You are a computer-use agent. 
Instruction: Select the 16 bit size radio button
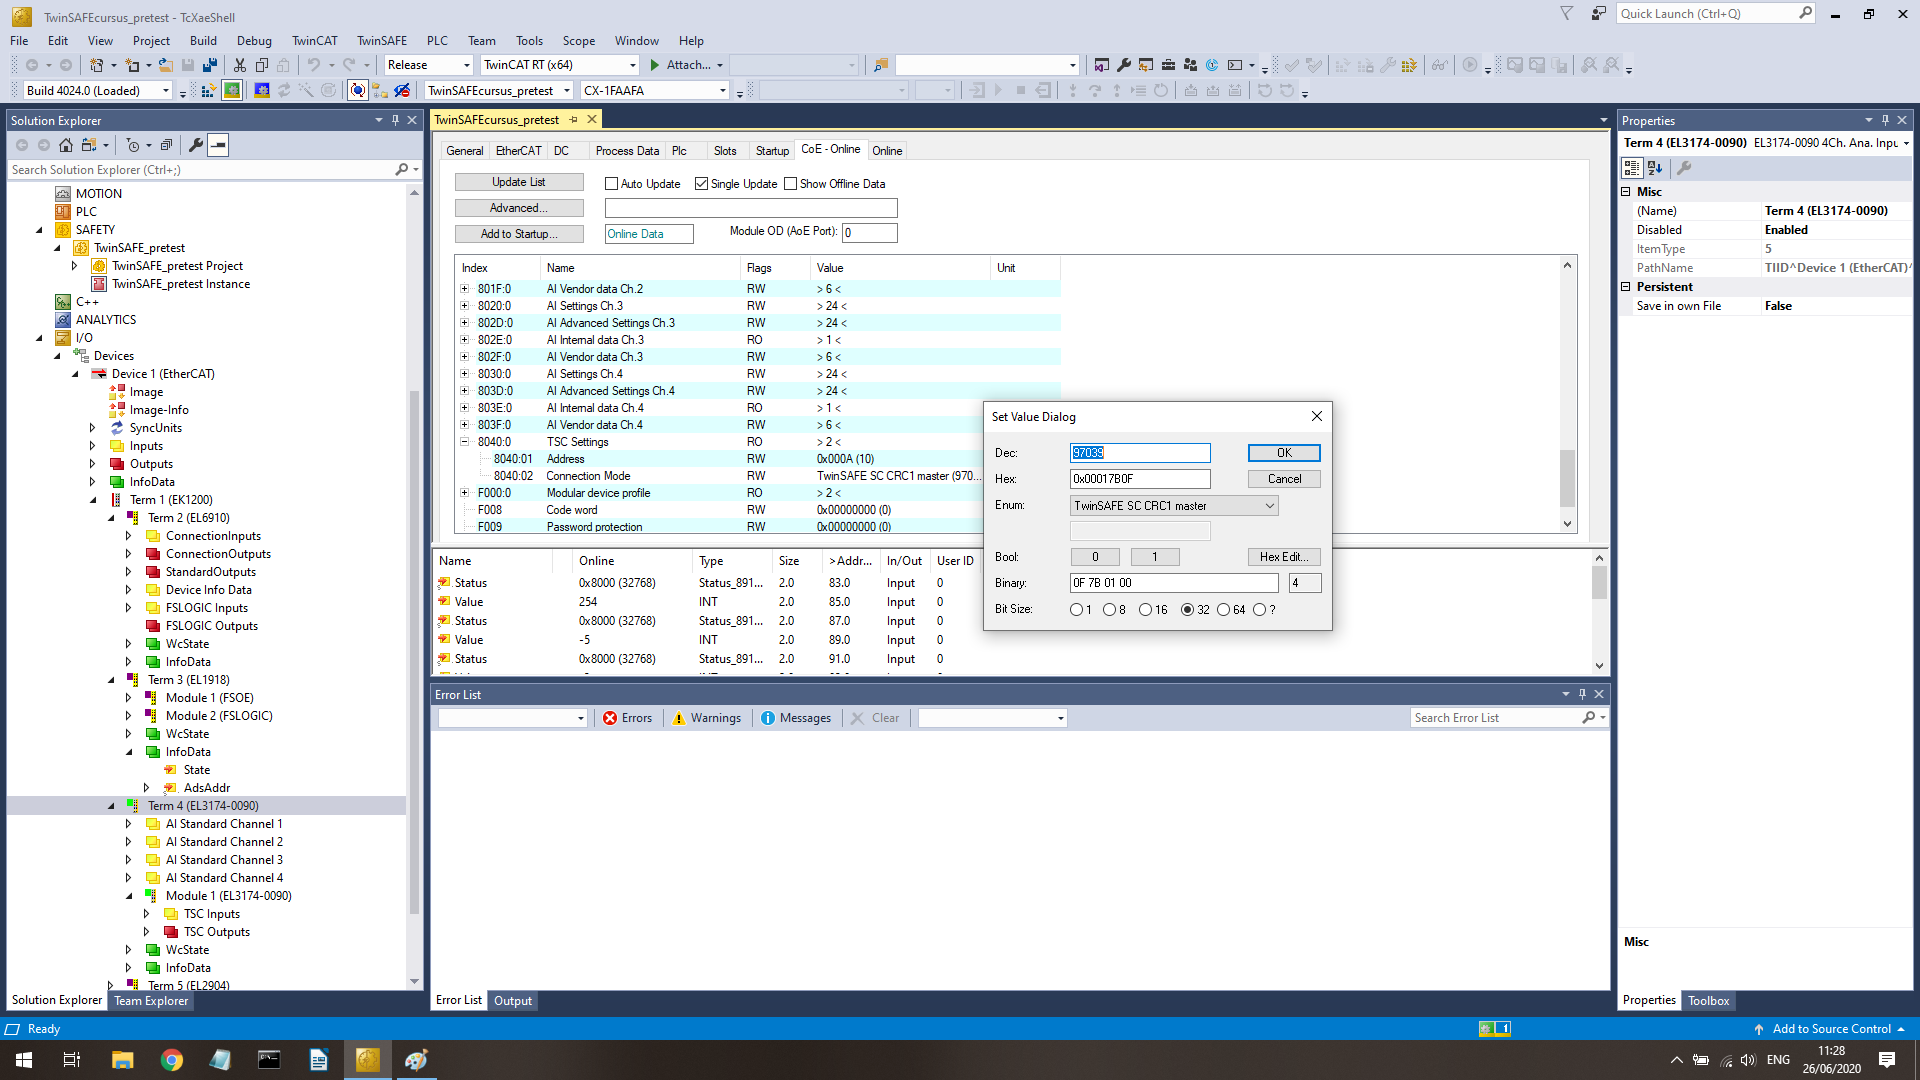(x=1145, y=610)
